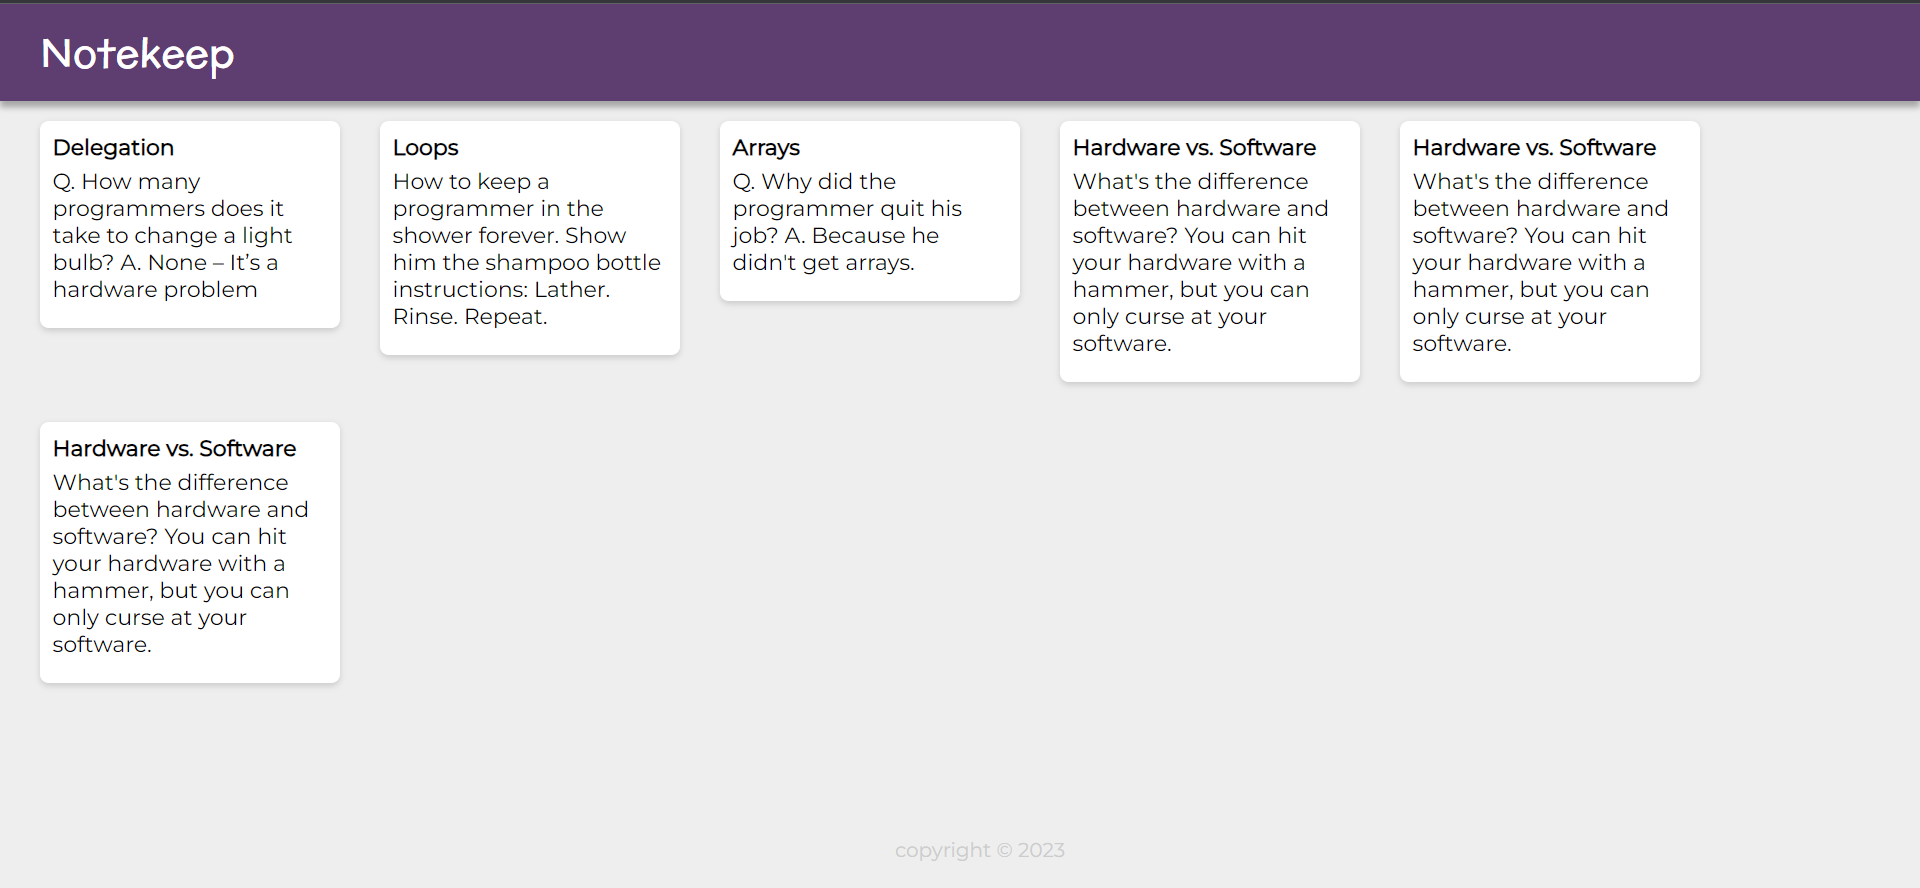The height and width of the screenshot is (888, 1920).
Task: Select the Loops note title
Action: pyautogui.click(x=425, y=147)
